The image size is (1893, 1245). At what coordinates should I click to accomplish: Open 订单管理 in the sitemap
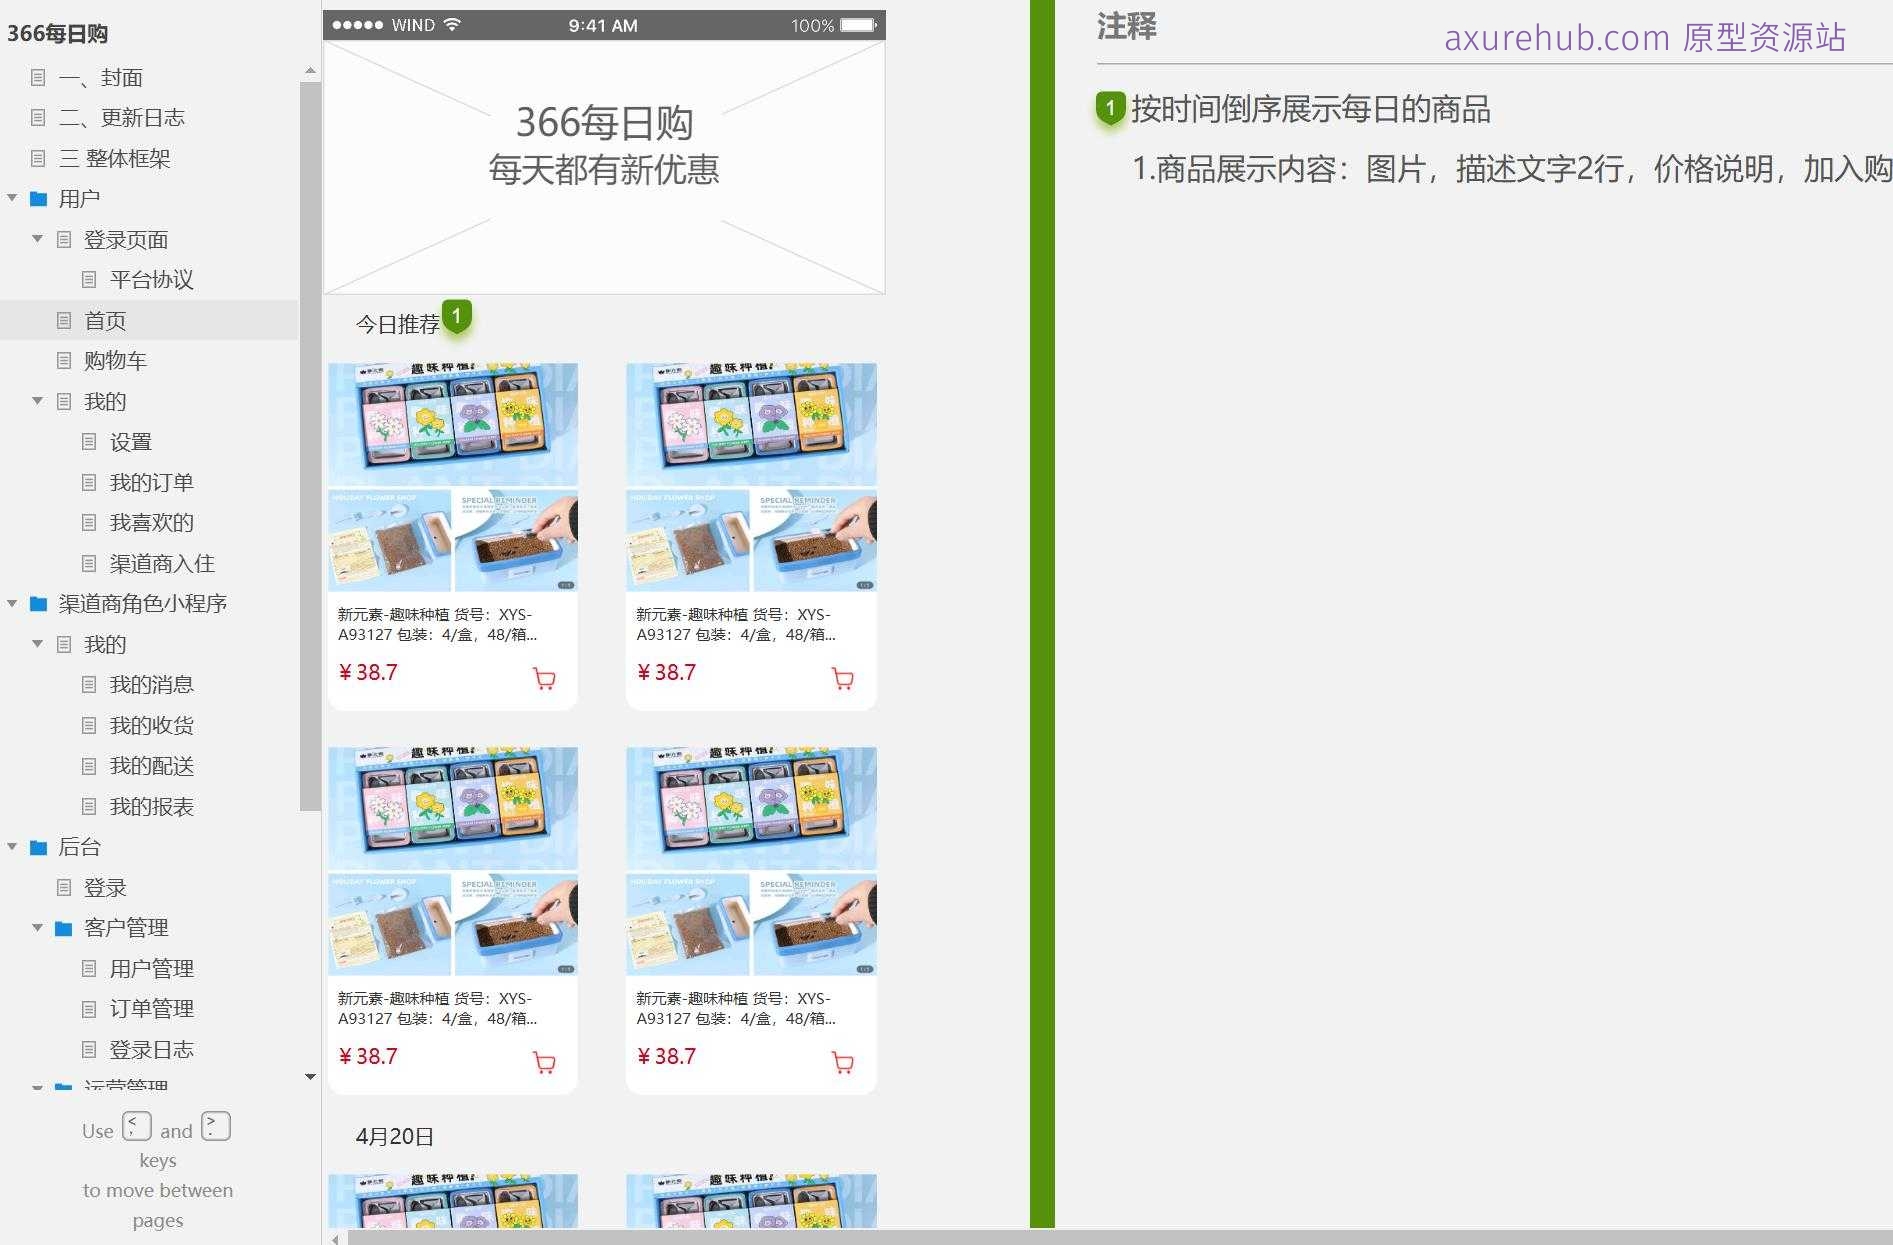click(x=151, y=1009)
